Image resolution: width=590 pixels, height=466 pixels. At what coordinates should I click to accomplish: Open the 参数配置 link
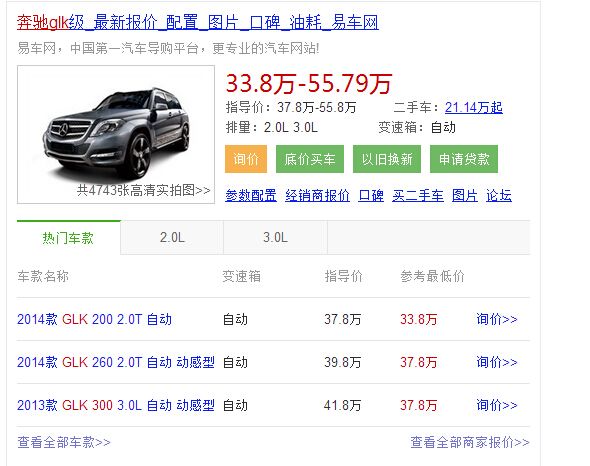pos(251,195)
